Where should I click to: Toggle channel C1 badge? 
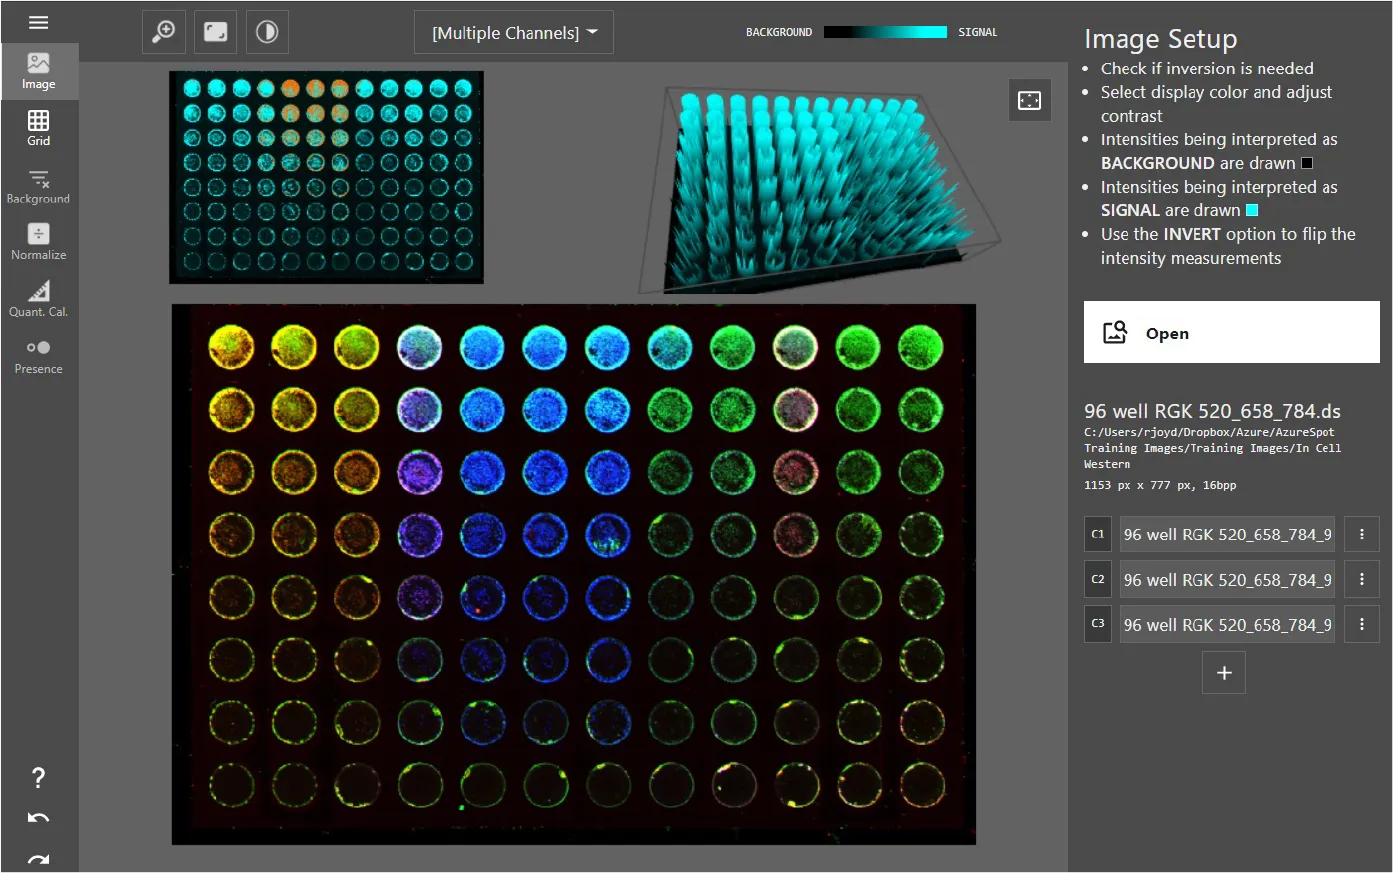(x=1098, y=534)
